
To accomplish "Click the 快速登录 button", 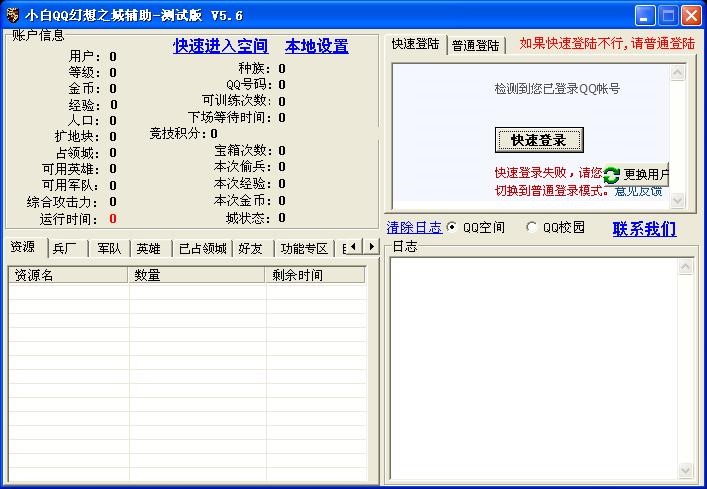I will tap(539, 140).
